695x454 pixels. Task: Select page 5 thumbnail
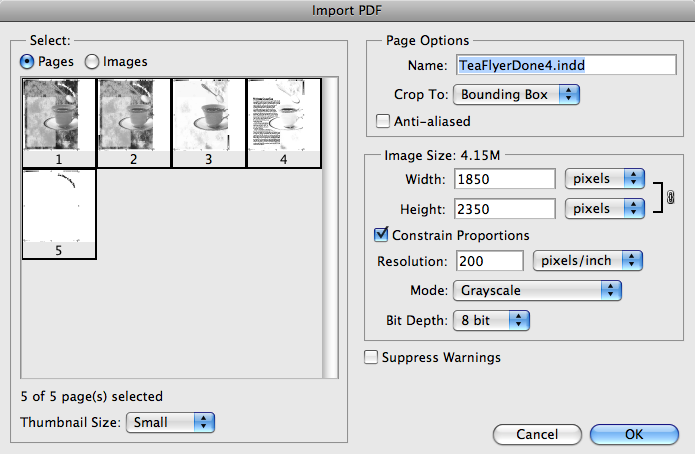point(59,214)
